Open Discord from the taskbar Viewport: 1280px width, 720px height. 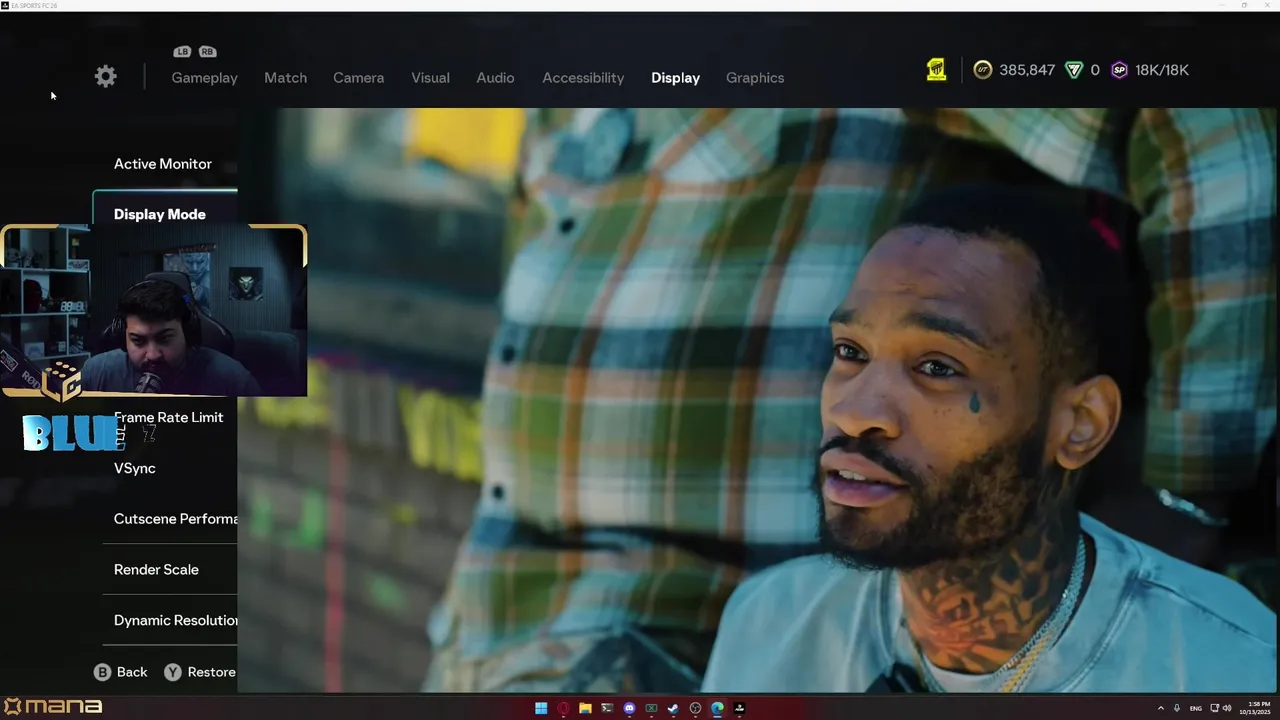point(629,708)
